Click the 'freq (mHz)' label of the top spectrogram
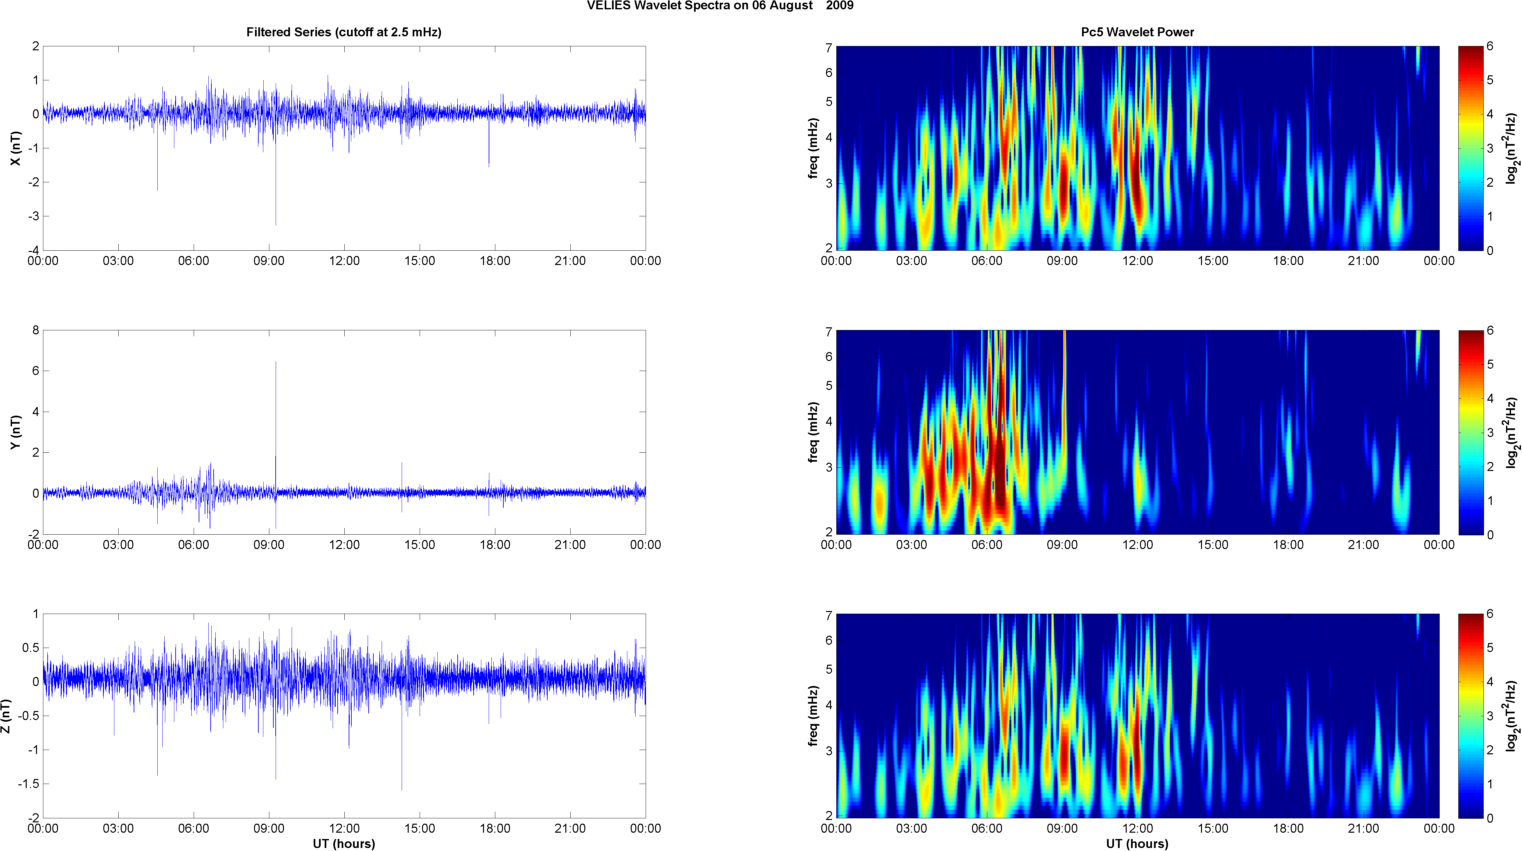Viewport: 1522px width, 851px height. [814, 148]
